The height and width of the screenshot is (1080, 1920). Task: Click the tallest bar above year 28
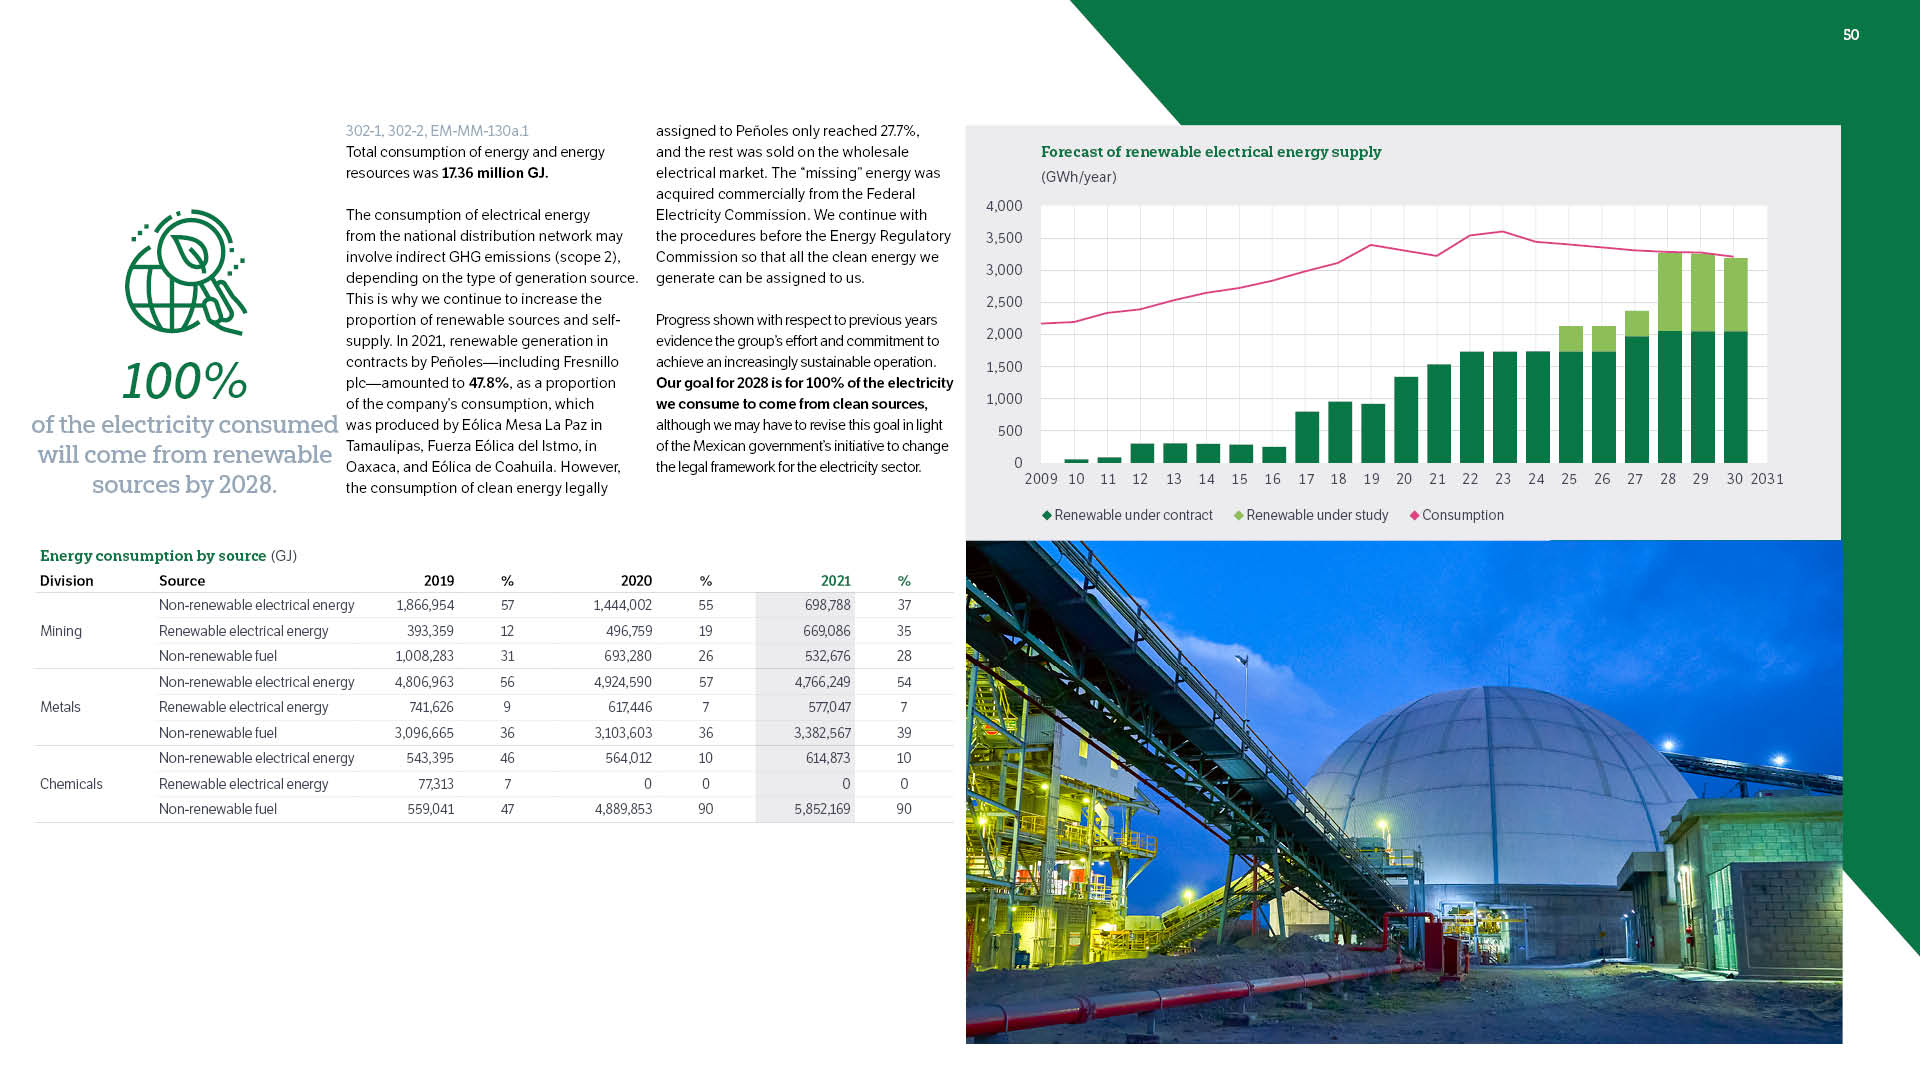[x=1669, y=358]
